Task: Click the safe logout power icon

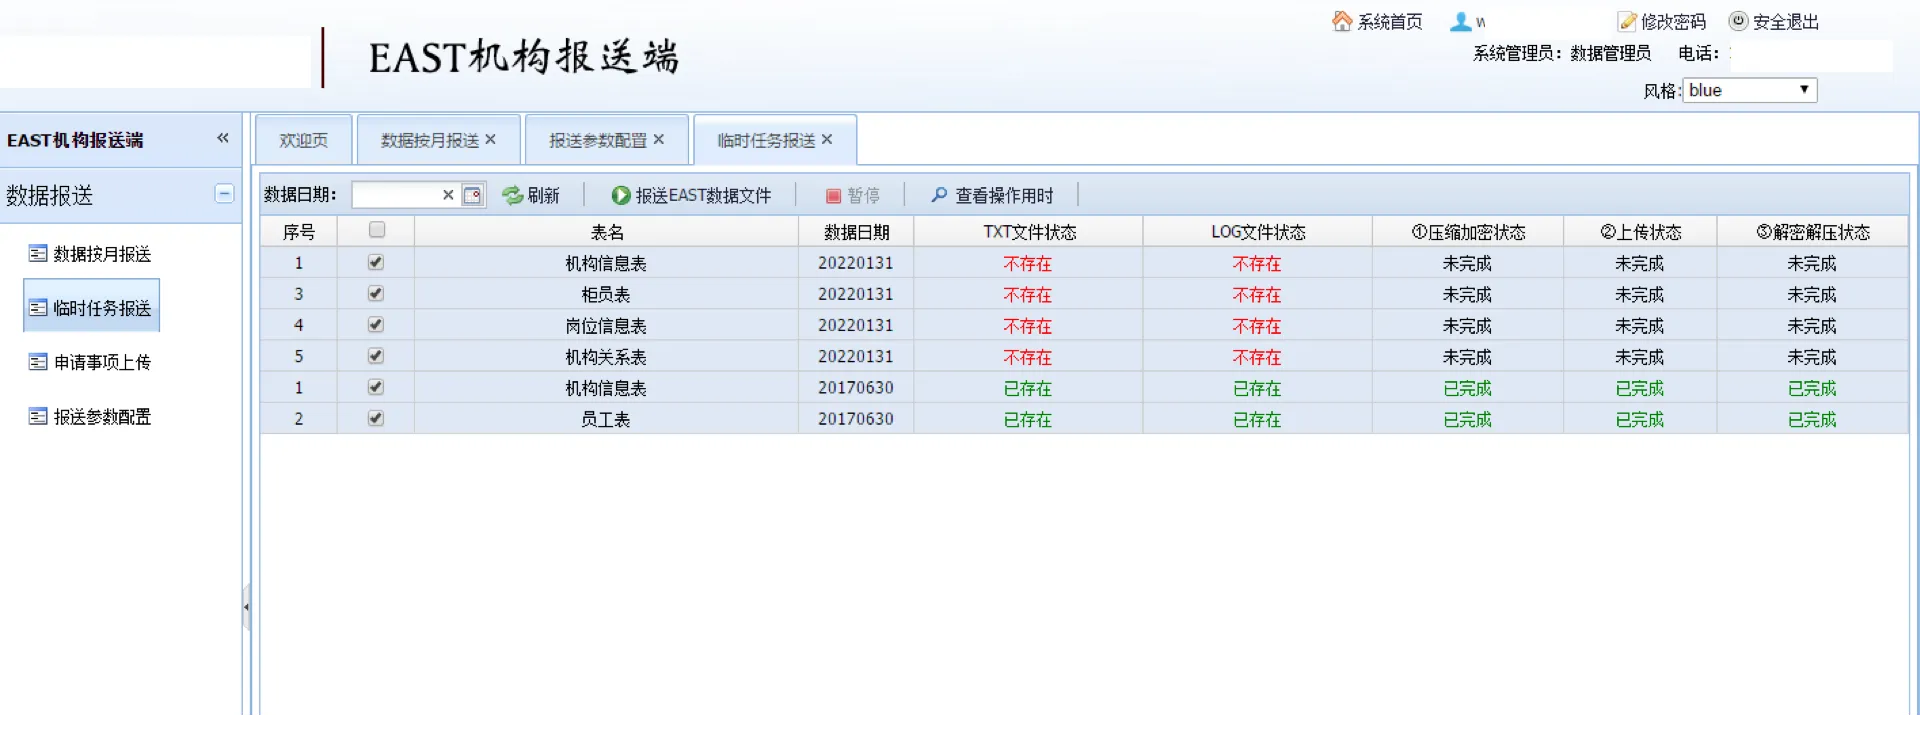Action: coord(1739,21)
